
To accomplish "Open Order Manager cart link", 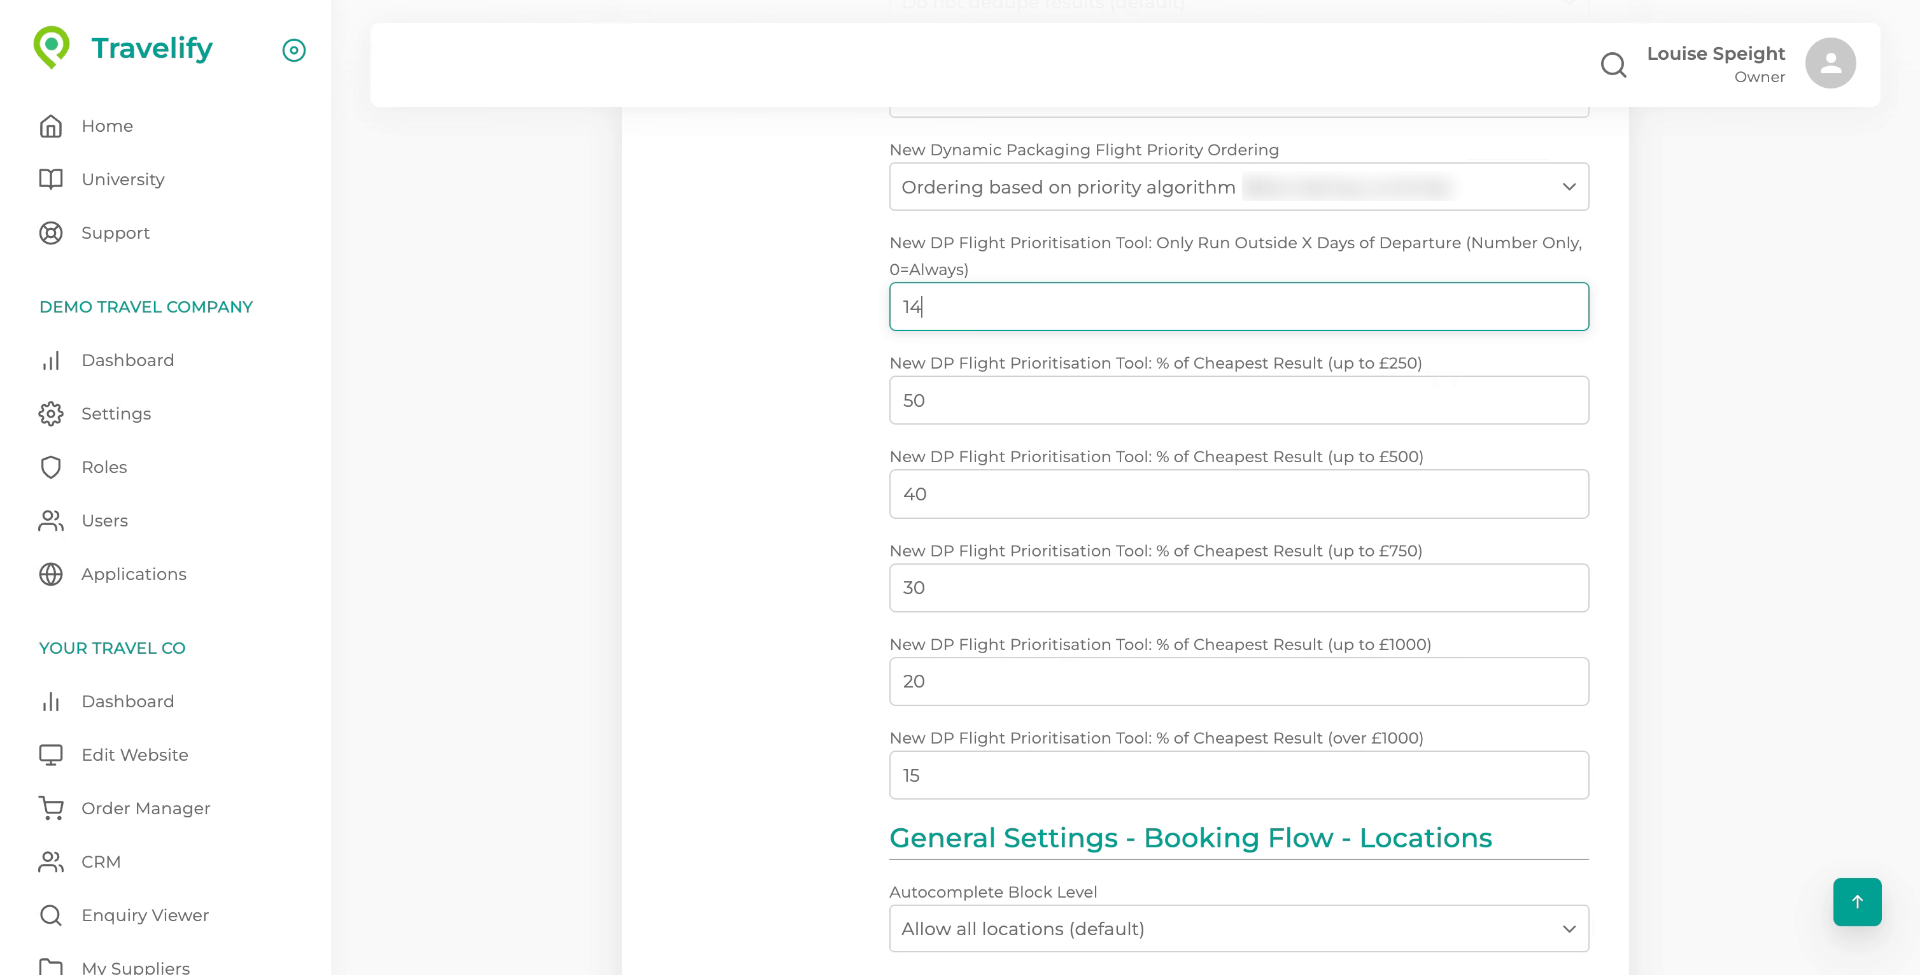I will click(145, 808).
